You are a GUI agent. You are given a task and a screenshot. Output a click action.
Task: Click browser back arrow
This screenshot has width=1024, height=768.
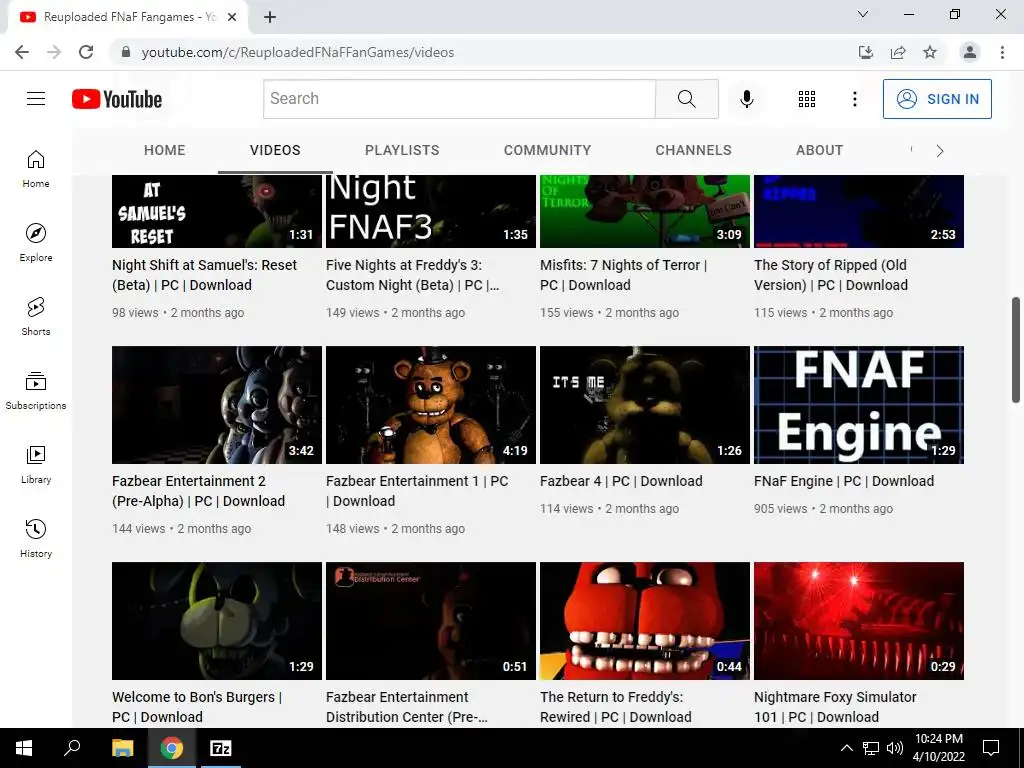coord(22,52)
